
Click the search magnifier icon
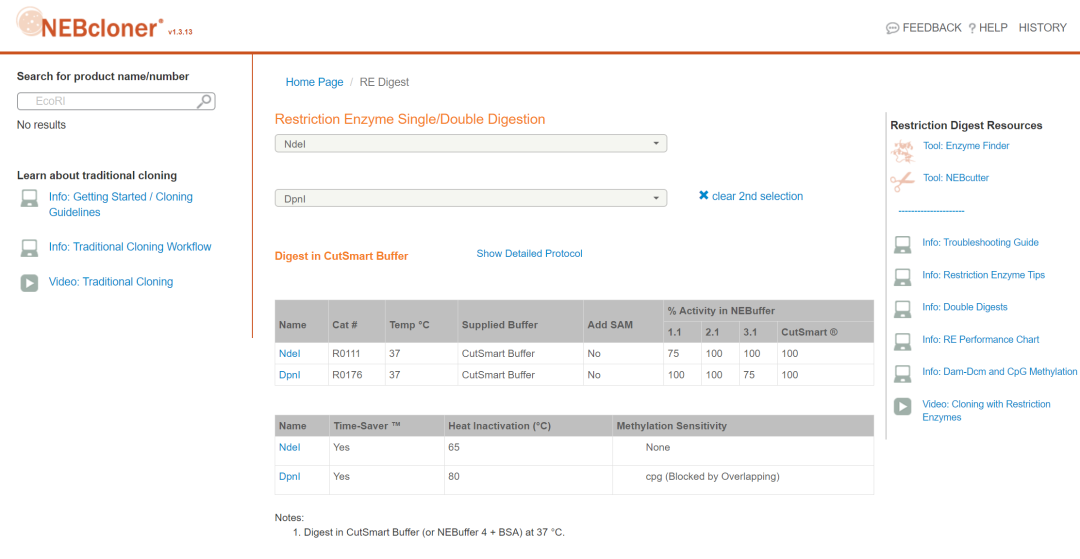[x=205, y=101]
